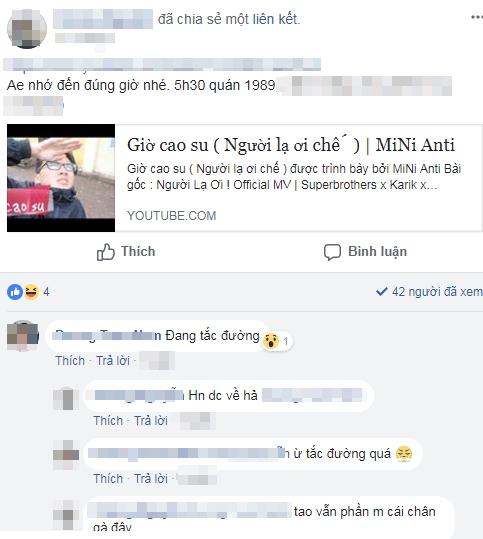Click the Bình luận button on the post
Viewport: 483px width, 539px height.
tap(365, 252)
